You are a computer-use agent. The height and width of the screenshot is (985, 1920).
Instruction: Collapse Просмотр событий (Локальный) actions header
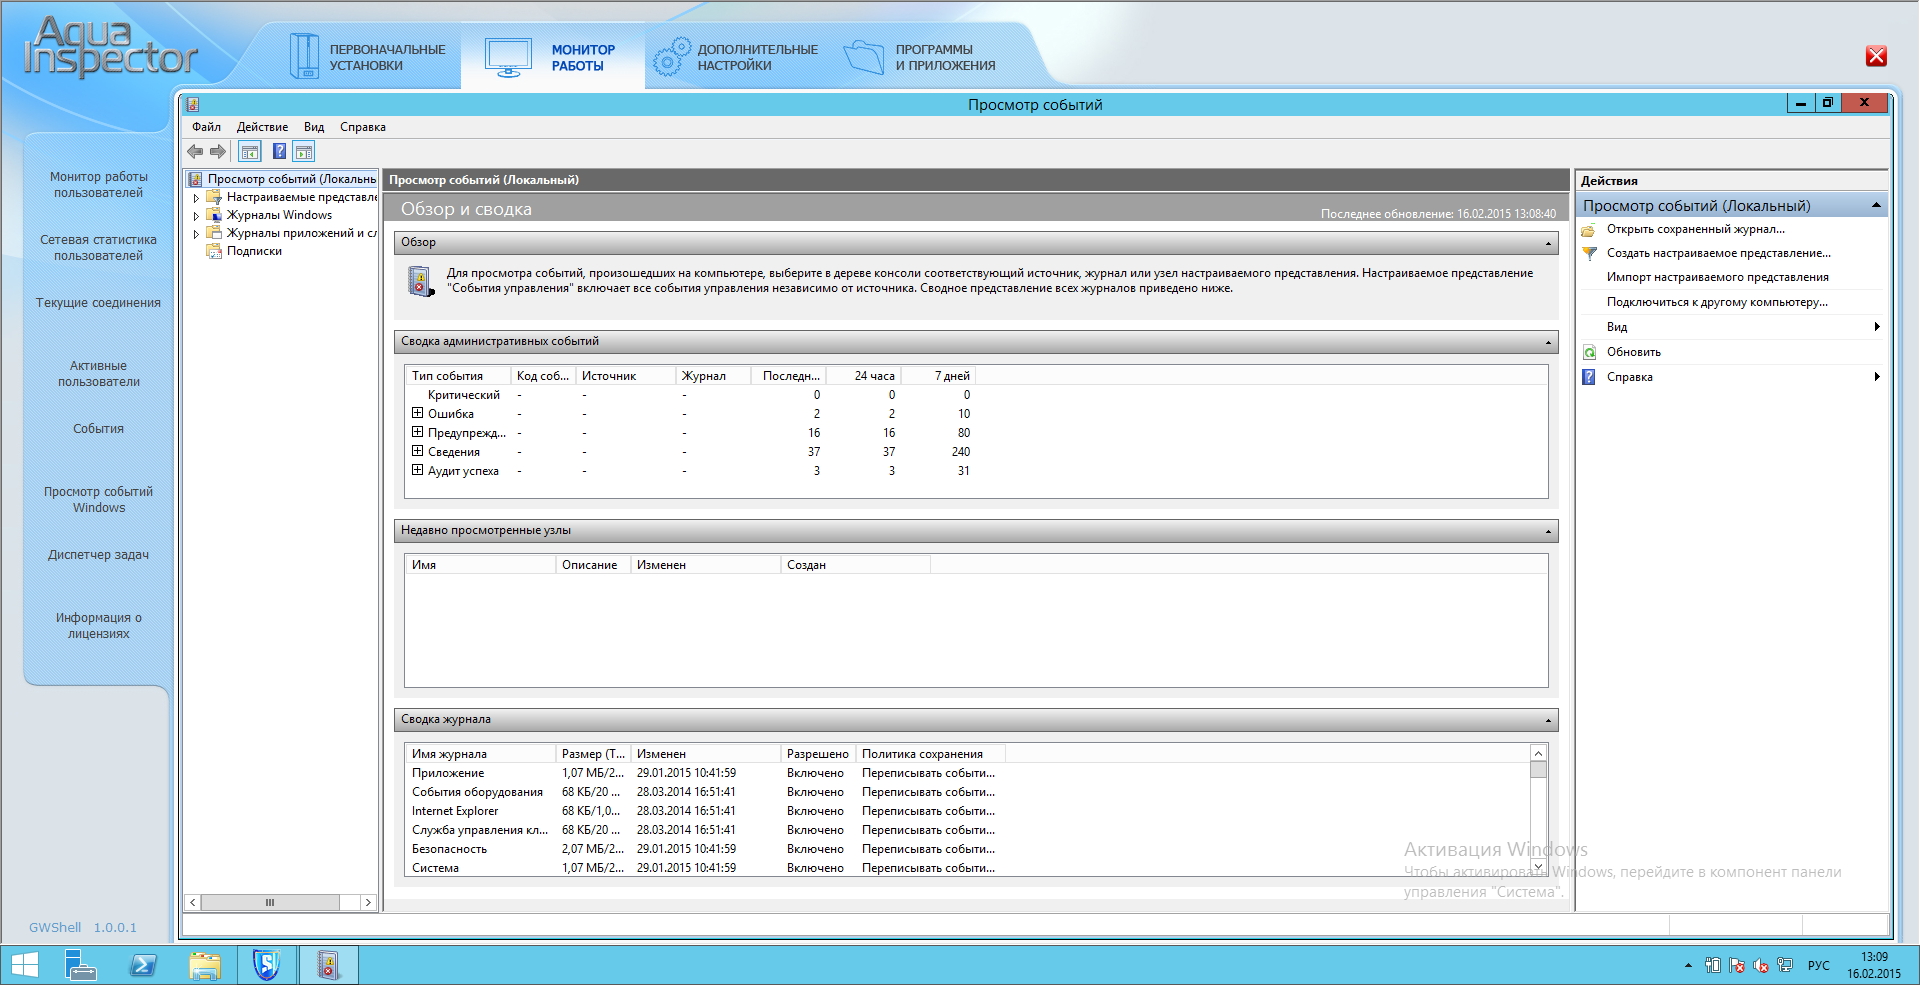1876,205
